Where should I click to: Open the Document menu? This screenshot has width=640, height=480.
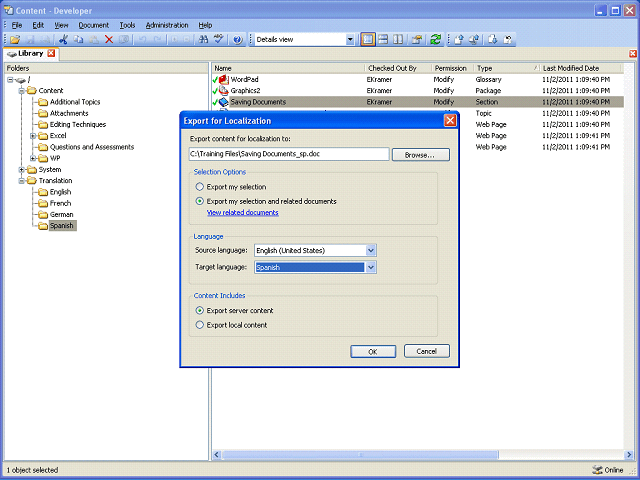(x=94, y=25)
